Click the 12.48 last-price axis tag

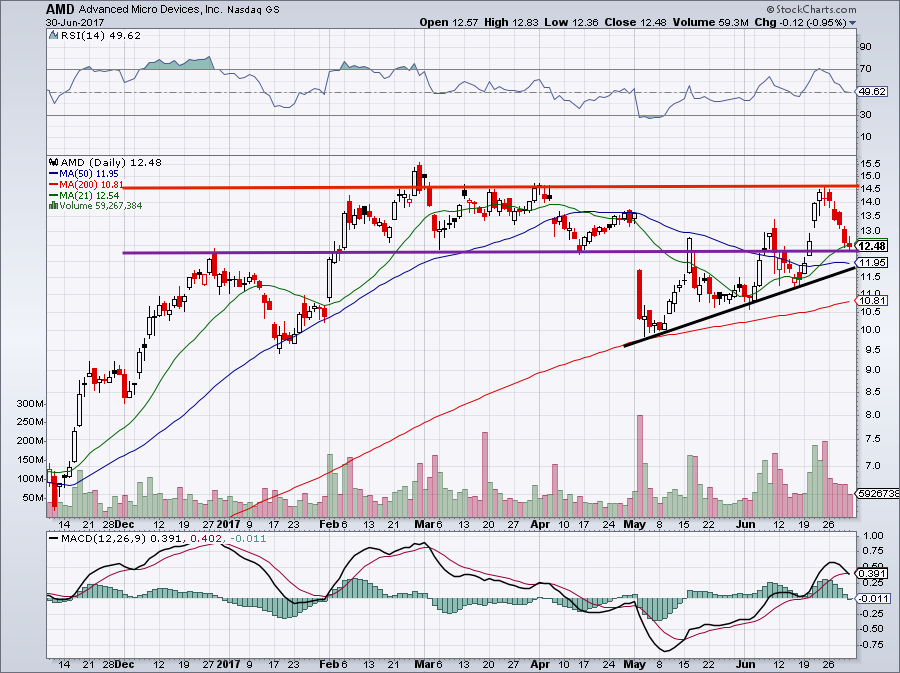point(873,246)
